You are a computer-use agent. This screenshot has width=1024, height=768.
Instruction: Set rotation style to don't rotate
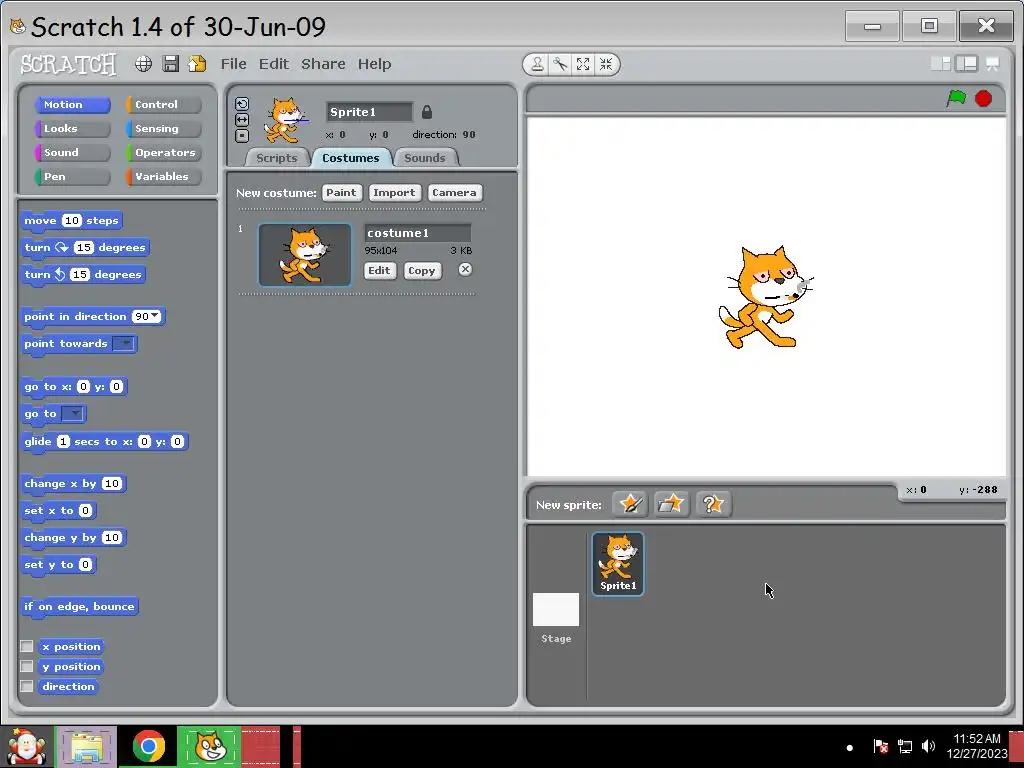pyautogui.click(x=242, y=136)
